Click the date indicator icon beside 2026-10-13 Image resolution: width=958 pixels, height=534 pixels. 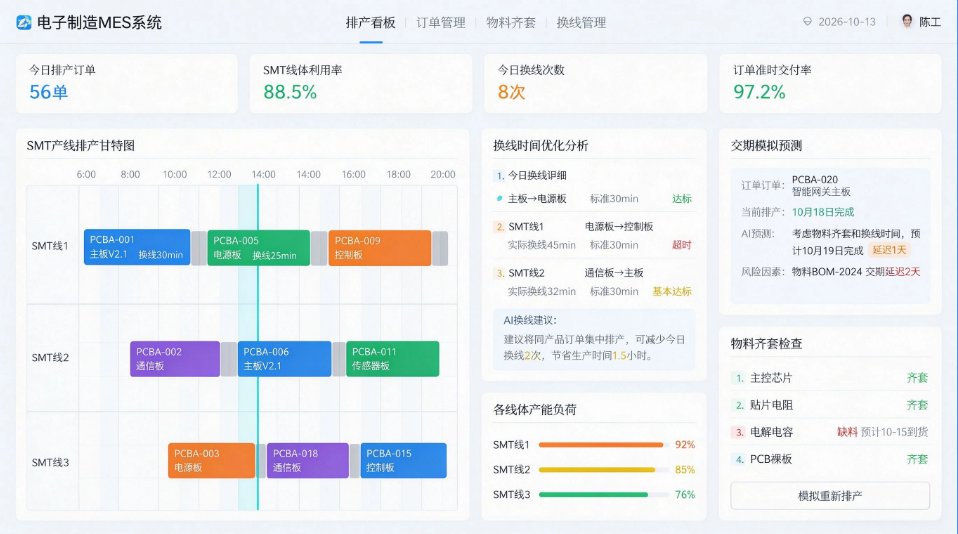807,21
